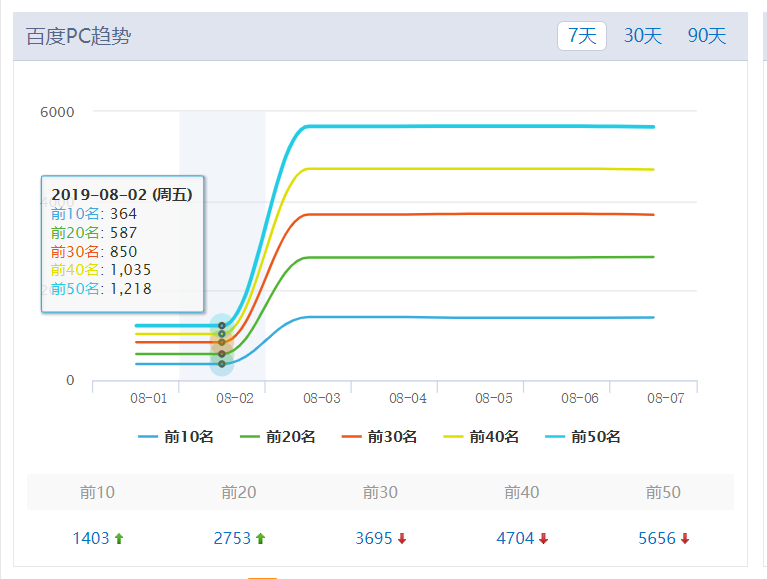
Task: Select the 90天 range tab
Action: coord(707,36)
